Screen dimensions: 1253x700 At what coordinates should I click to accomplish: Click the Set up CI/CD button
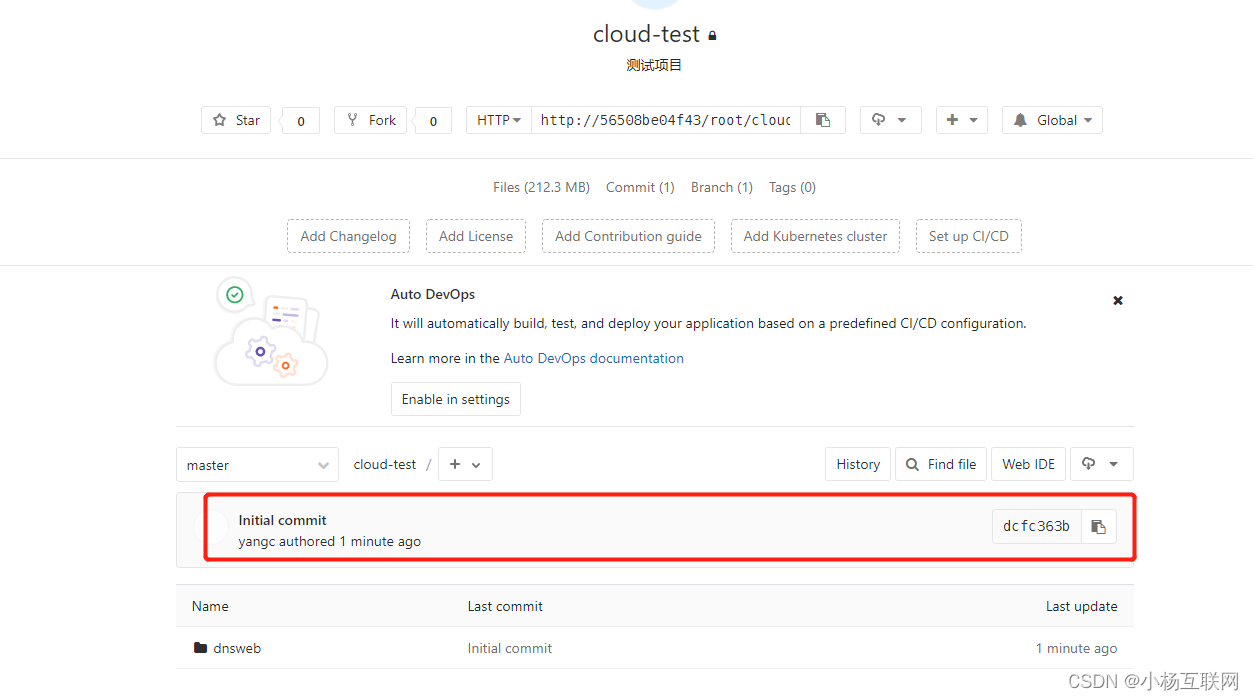968,236
